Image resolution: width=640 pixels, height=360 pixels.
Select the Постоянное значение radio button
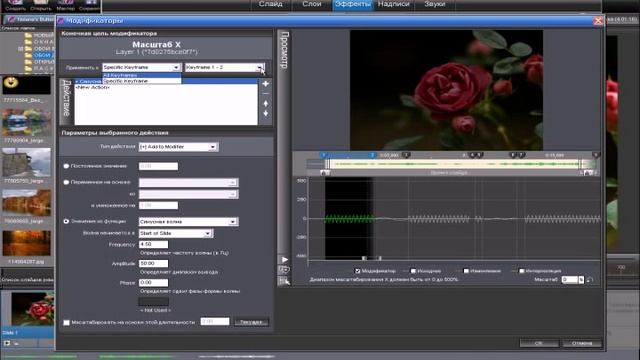66,166
